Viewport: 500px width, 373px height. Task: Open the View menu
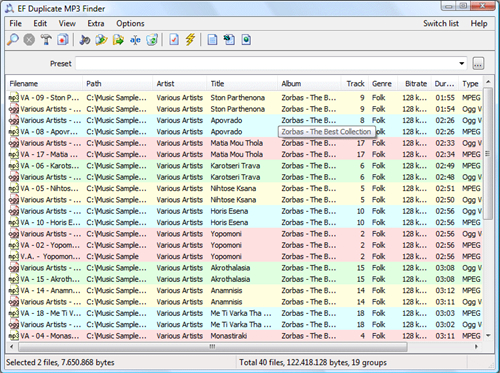coord(67,23)
